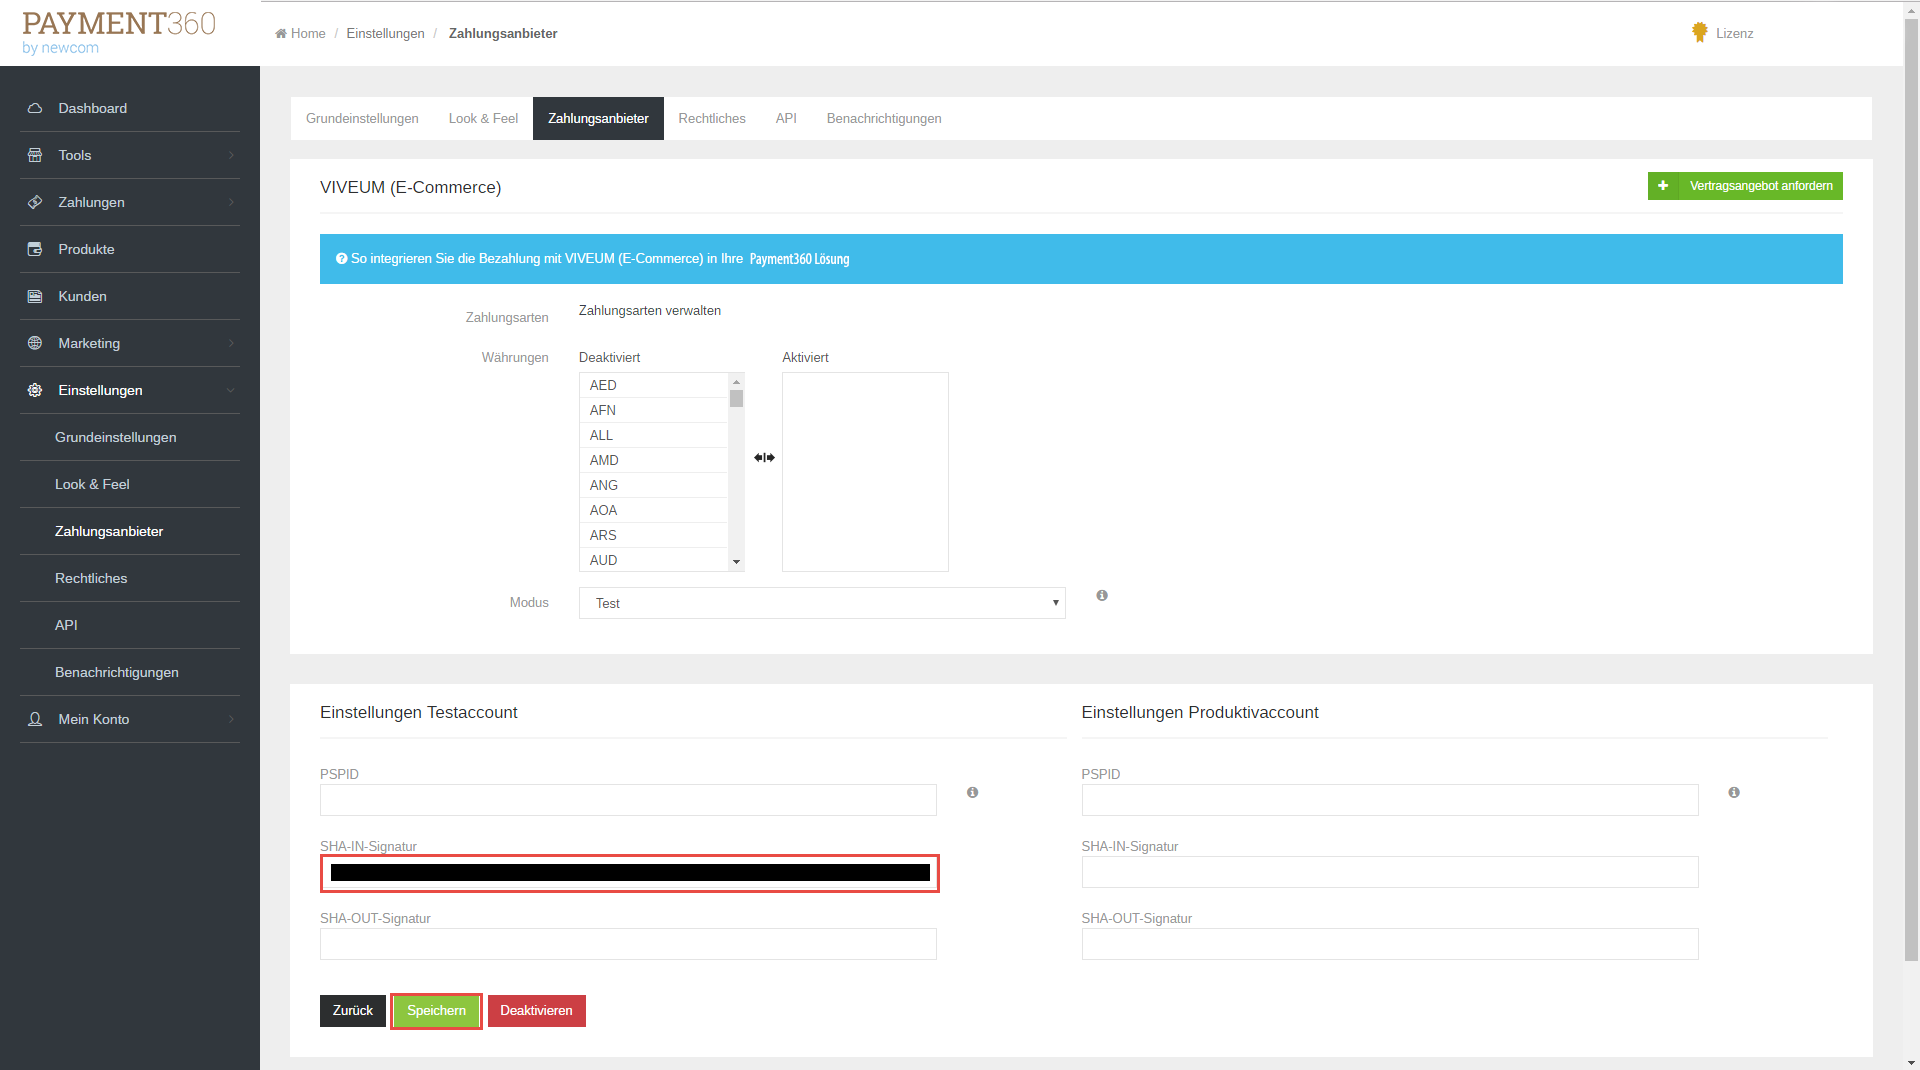The image size is (1920, 1070).
Task: Click the info icon beside Modus
Action: 1101,596
